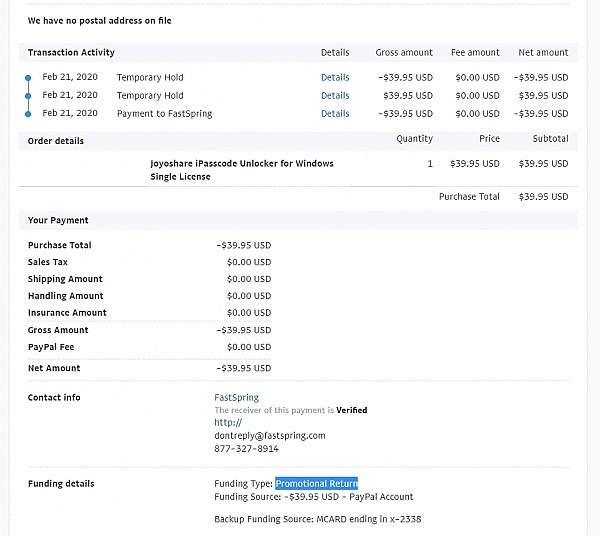Click the quantity value 1 in Order details
This screenshot has height=536, width=600.
tap(430, 164)
